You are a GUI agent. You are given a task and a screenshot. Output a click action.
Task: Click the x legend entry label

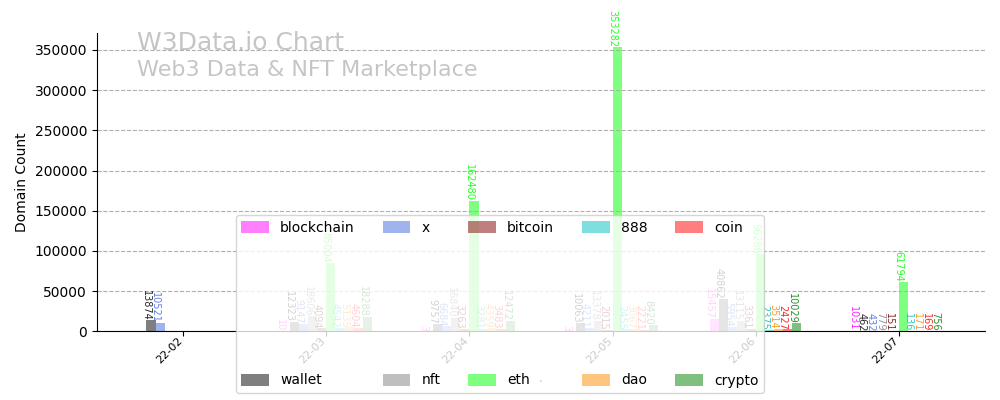pyautogui.click(x=426, y=227)
